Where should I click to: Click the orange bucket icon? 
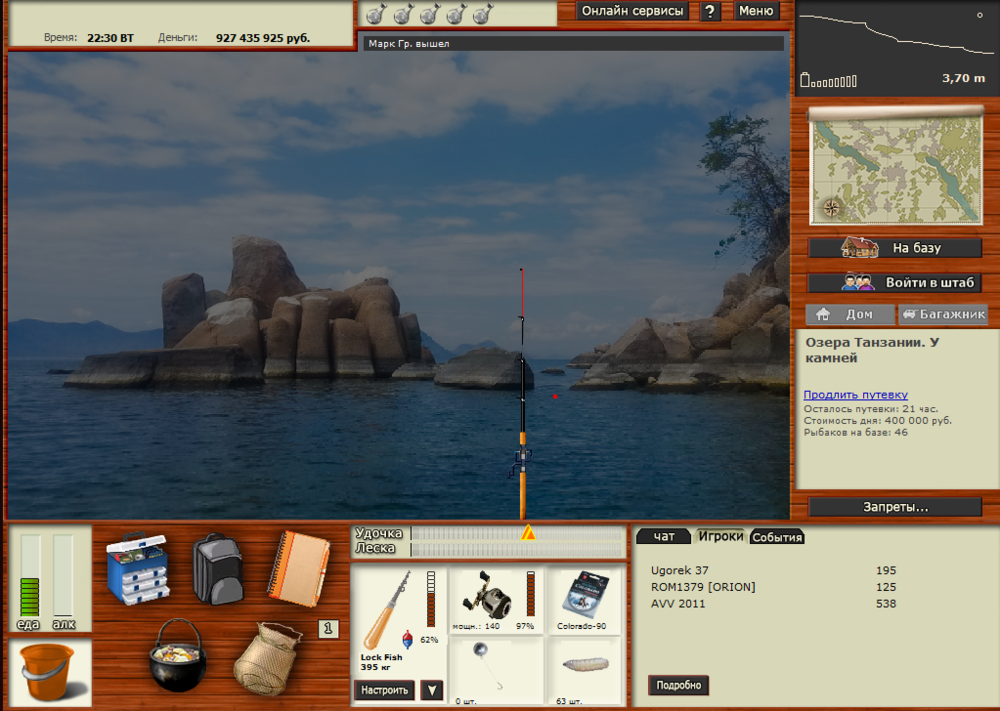click(x=48, y=671)
